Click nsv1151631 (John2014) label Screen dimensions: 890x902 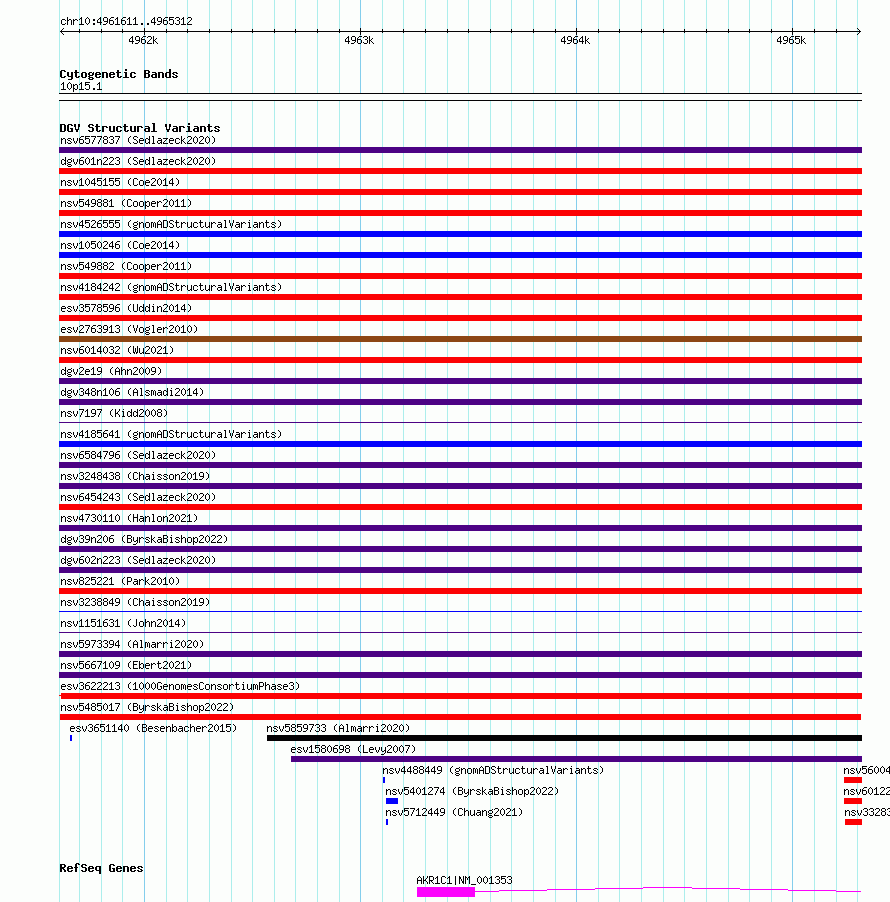123,623
